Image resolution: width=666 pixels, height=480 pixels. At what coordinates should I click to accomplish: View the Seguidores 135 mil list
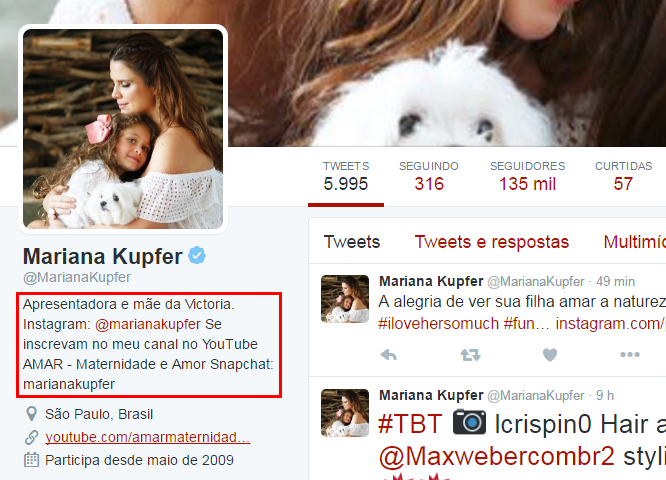[x=528, y=177]
